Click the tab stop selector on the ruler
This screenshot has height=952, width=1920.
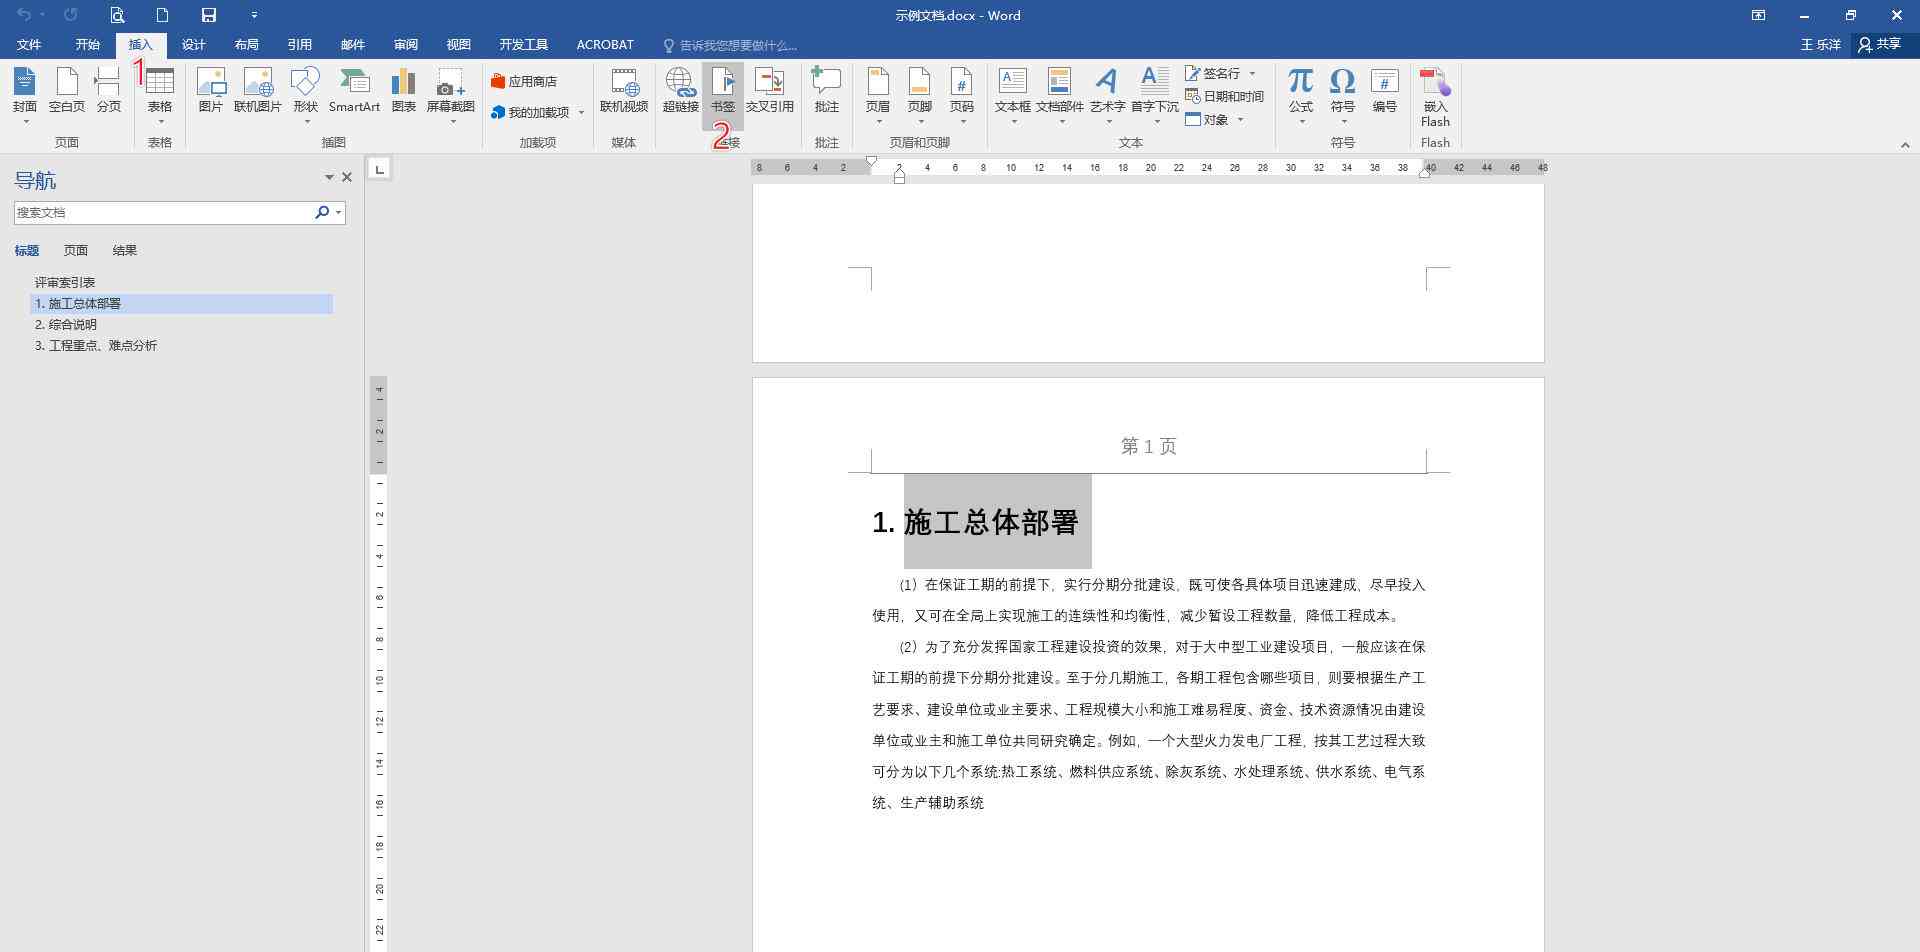[x=379, y=169]
